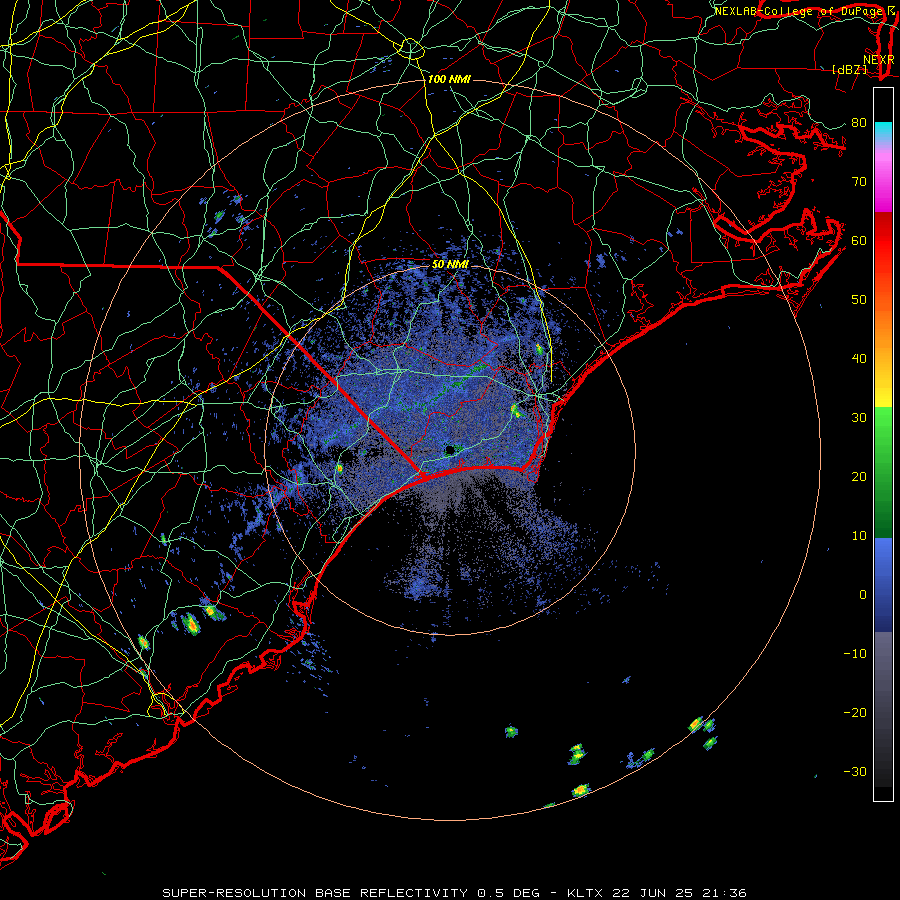Click the 70 value on the color scale
The height and width of the screenshot is (900, 900).
[x=859, y=182]
